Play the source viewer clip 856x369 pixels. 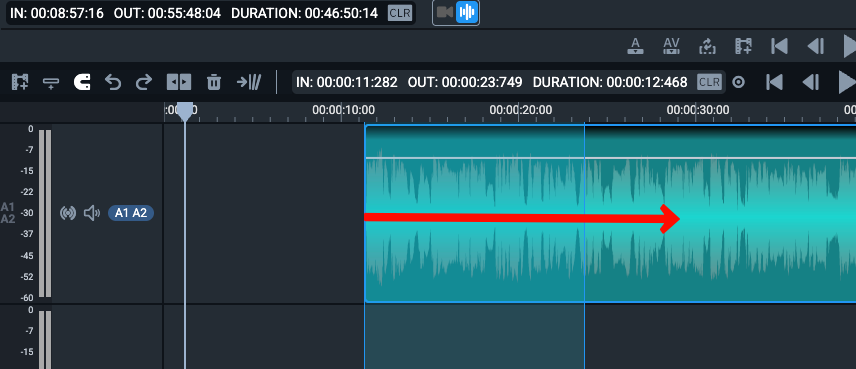[849, 46]
